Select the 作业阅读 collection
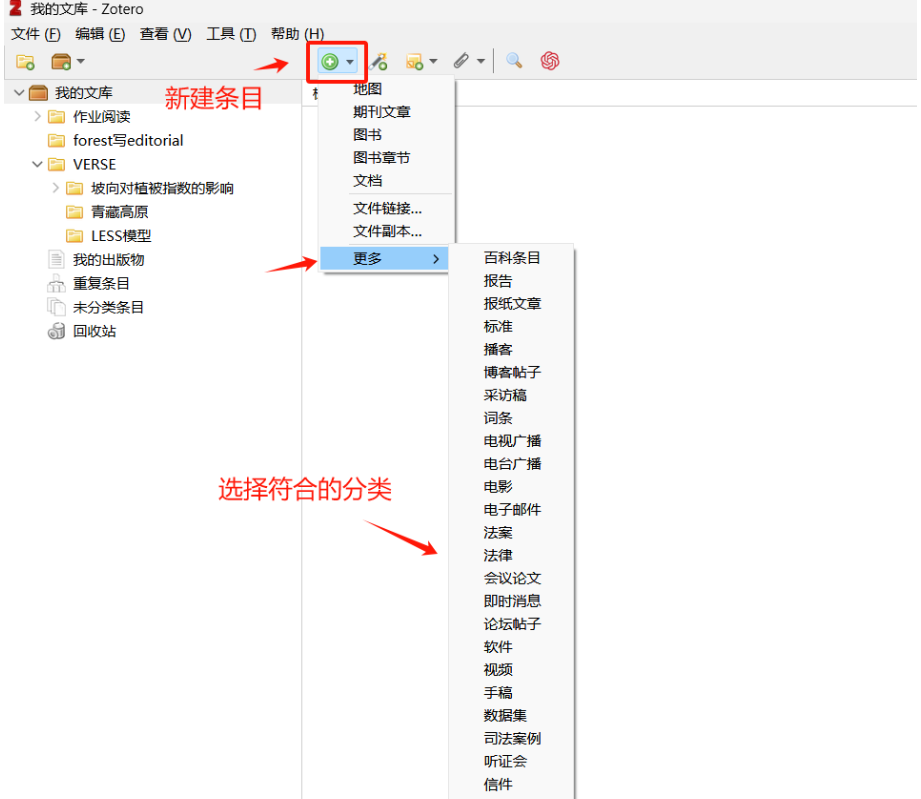Image resolution: width=921 pixels, height=799 pixels. pyautogui.click(x=102, y=117)
